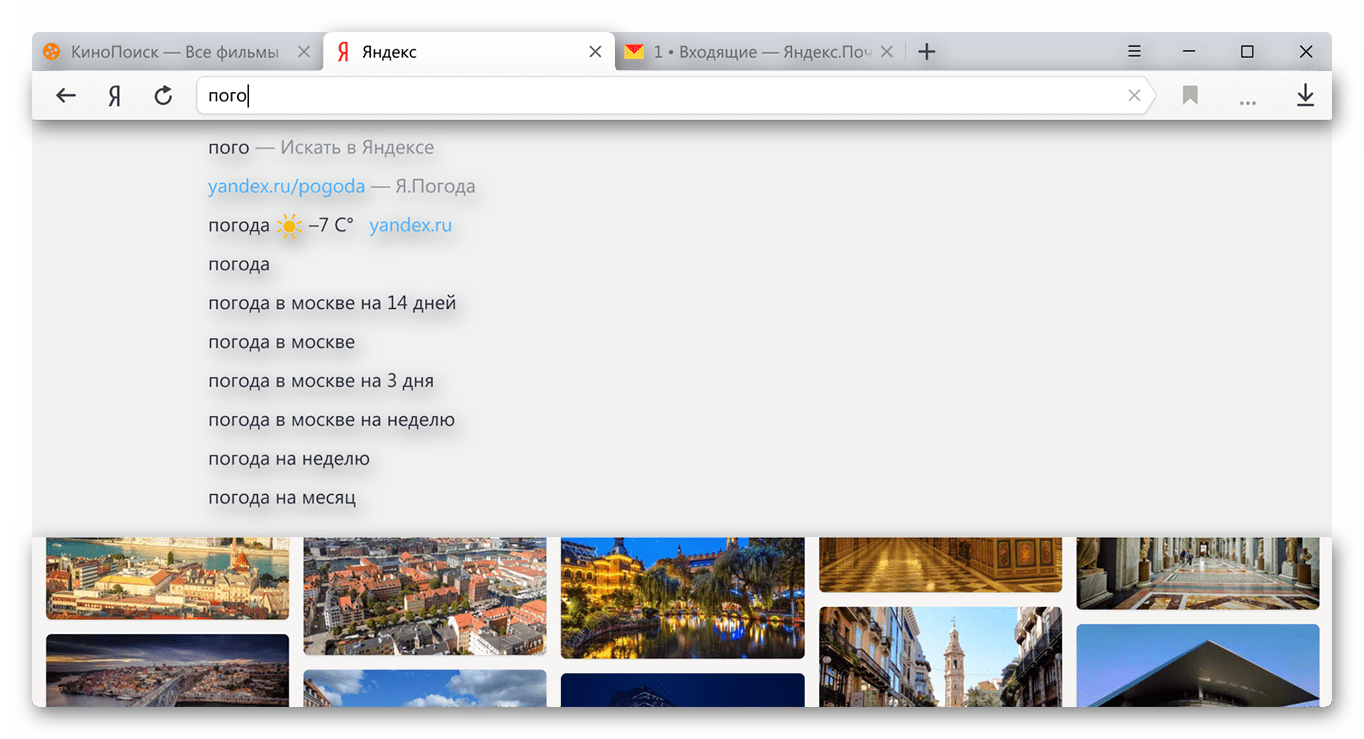The height and width of the screenshot is (739, 1364).
Task: Switch to the Яндекс.Почта inbox tab
Action: pyautogui.click(x=750, y=52)
